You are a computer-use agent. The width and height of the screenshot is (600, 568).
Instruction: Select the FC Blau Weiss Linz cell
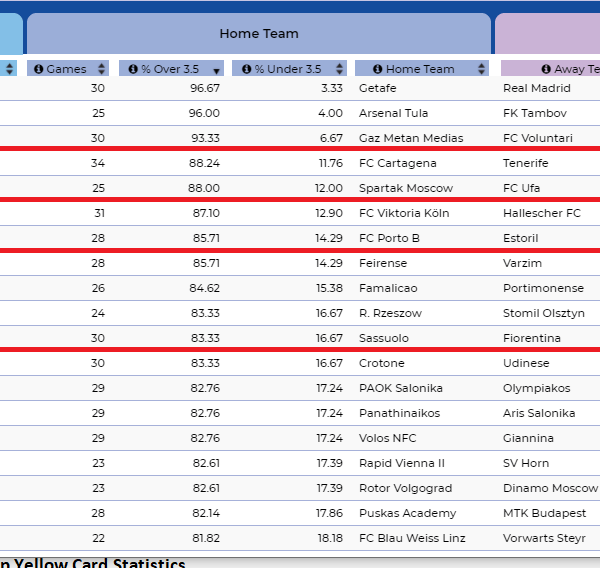(x=412, y=538)
